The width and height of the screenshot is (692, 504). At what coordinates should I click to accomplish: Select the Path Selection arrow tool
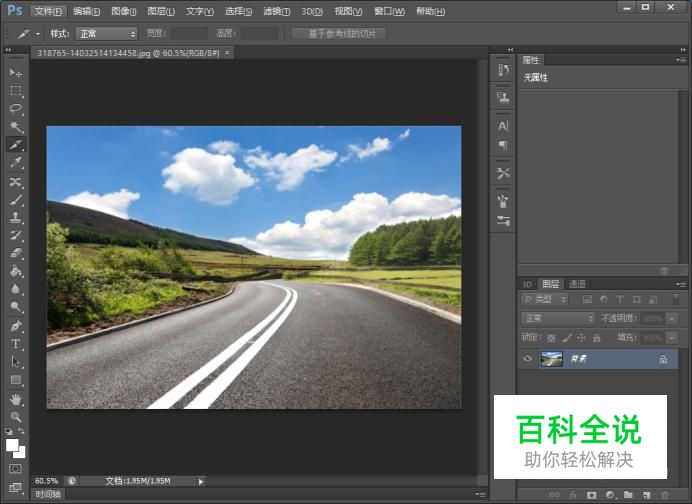coord(16,362)
